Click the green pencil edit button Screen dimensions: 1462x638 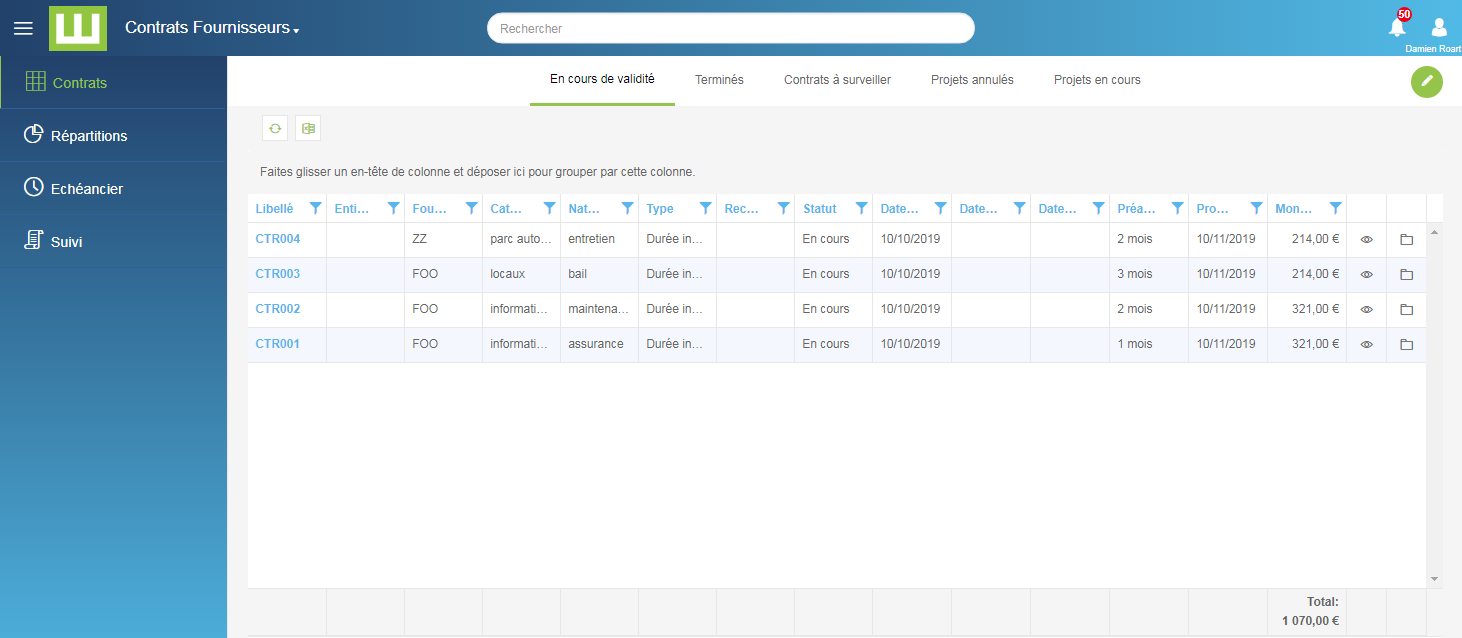pos(1426,81)
